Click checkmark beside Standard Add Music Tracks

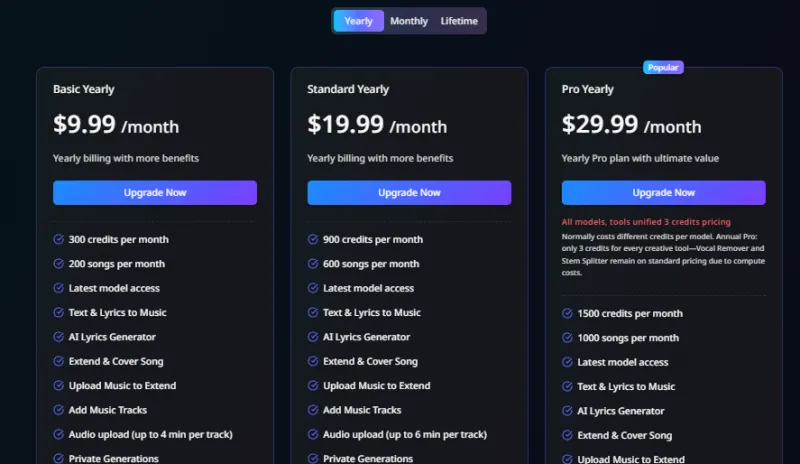[313, 410]
